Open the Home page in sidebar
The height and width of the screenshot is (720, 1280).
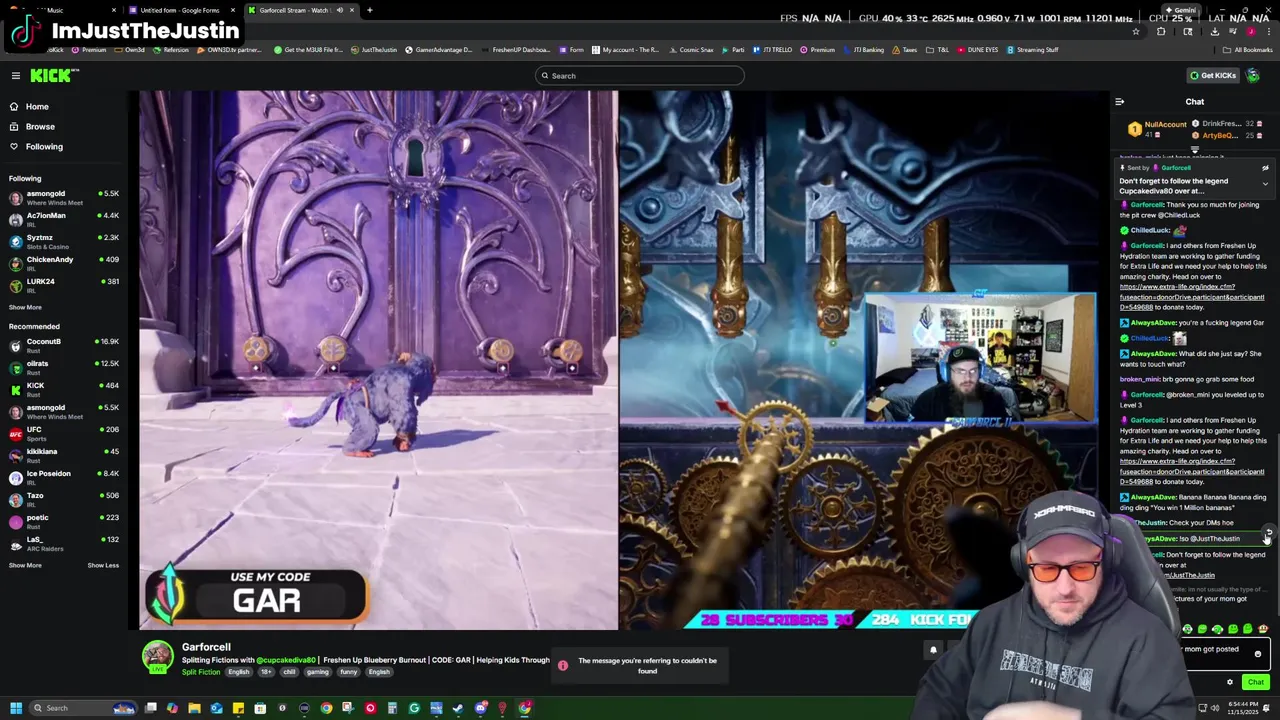pyautogui.click(x=37, y=106)
